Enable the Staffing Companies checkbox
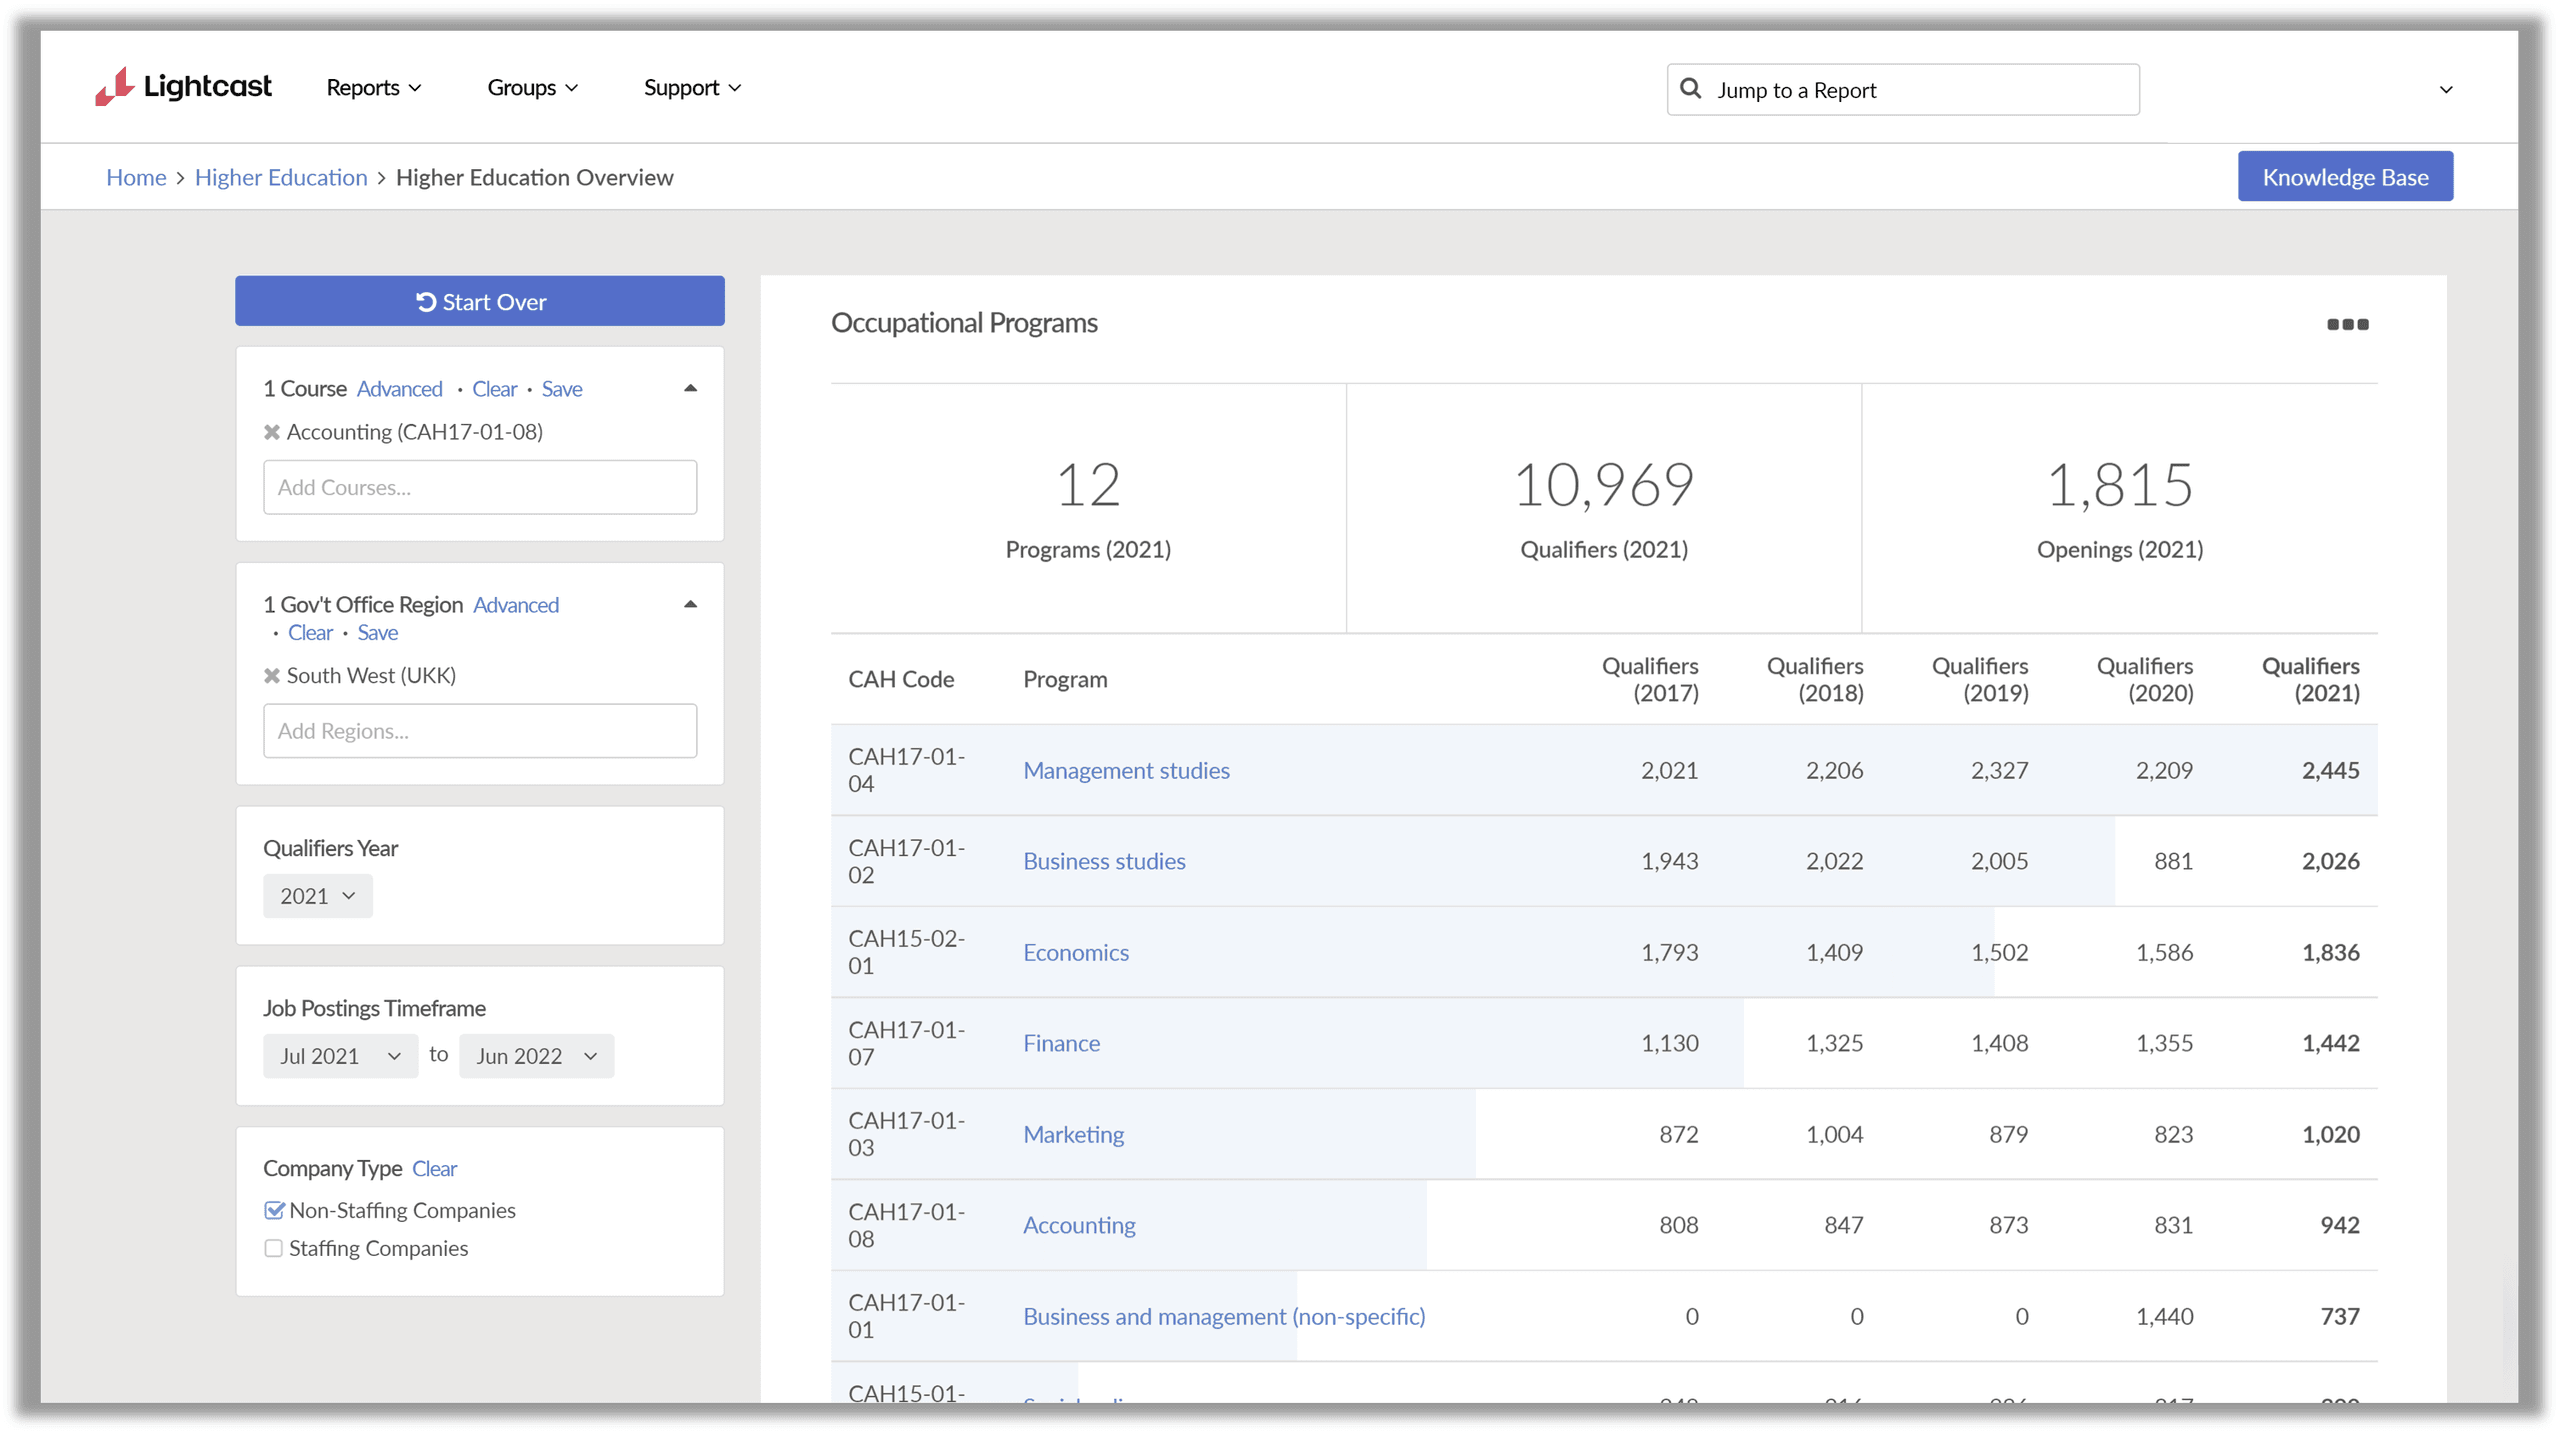 coord(274,1248)
